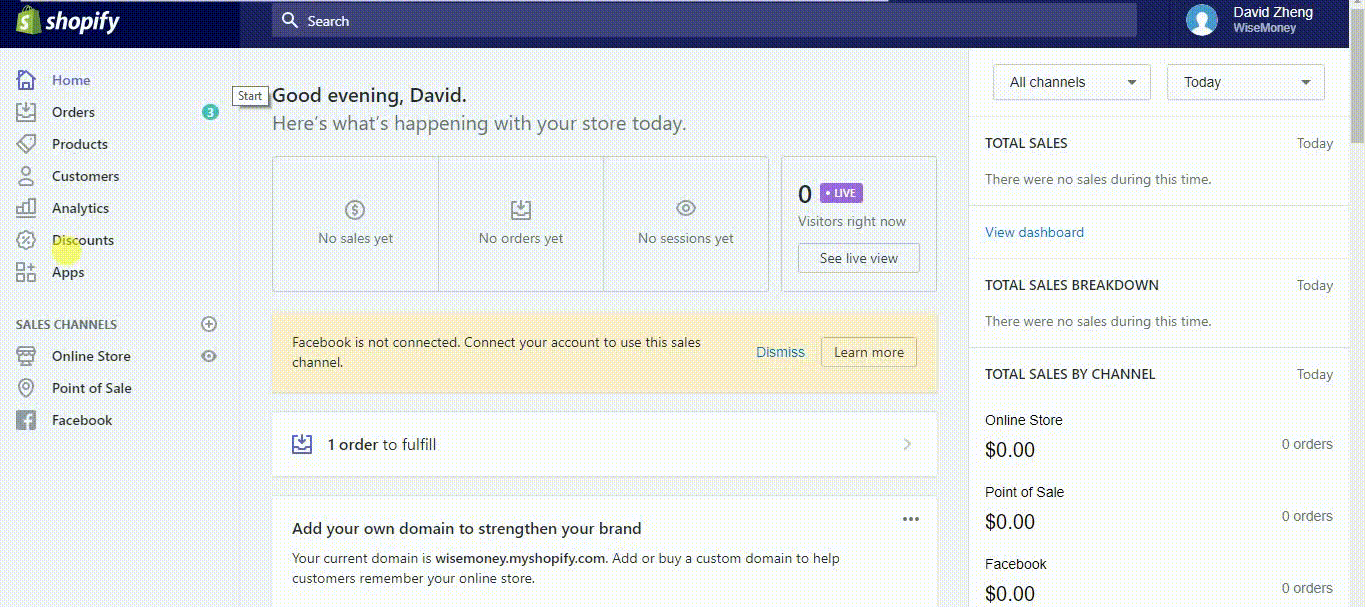The width and height of the screenshot is (1365, 607).
Task: Click Add your own domain heading
Action: [467, 528]
